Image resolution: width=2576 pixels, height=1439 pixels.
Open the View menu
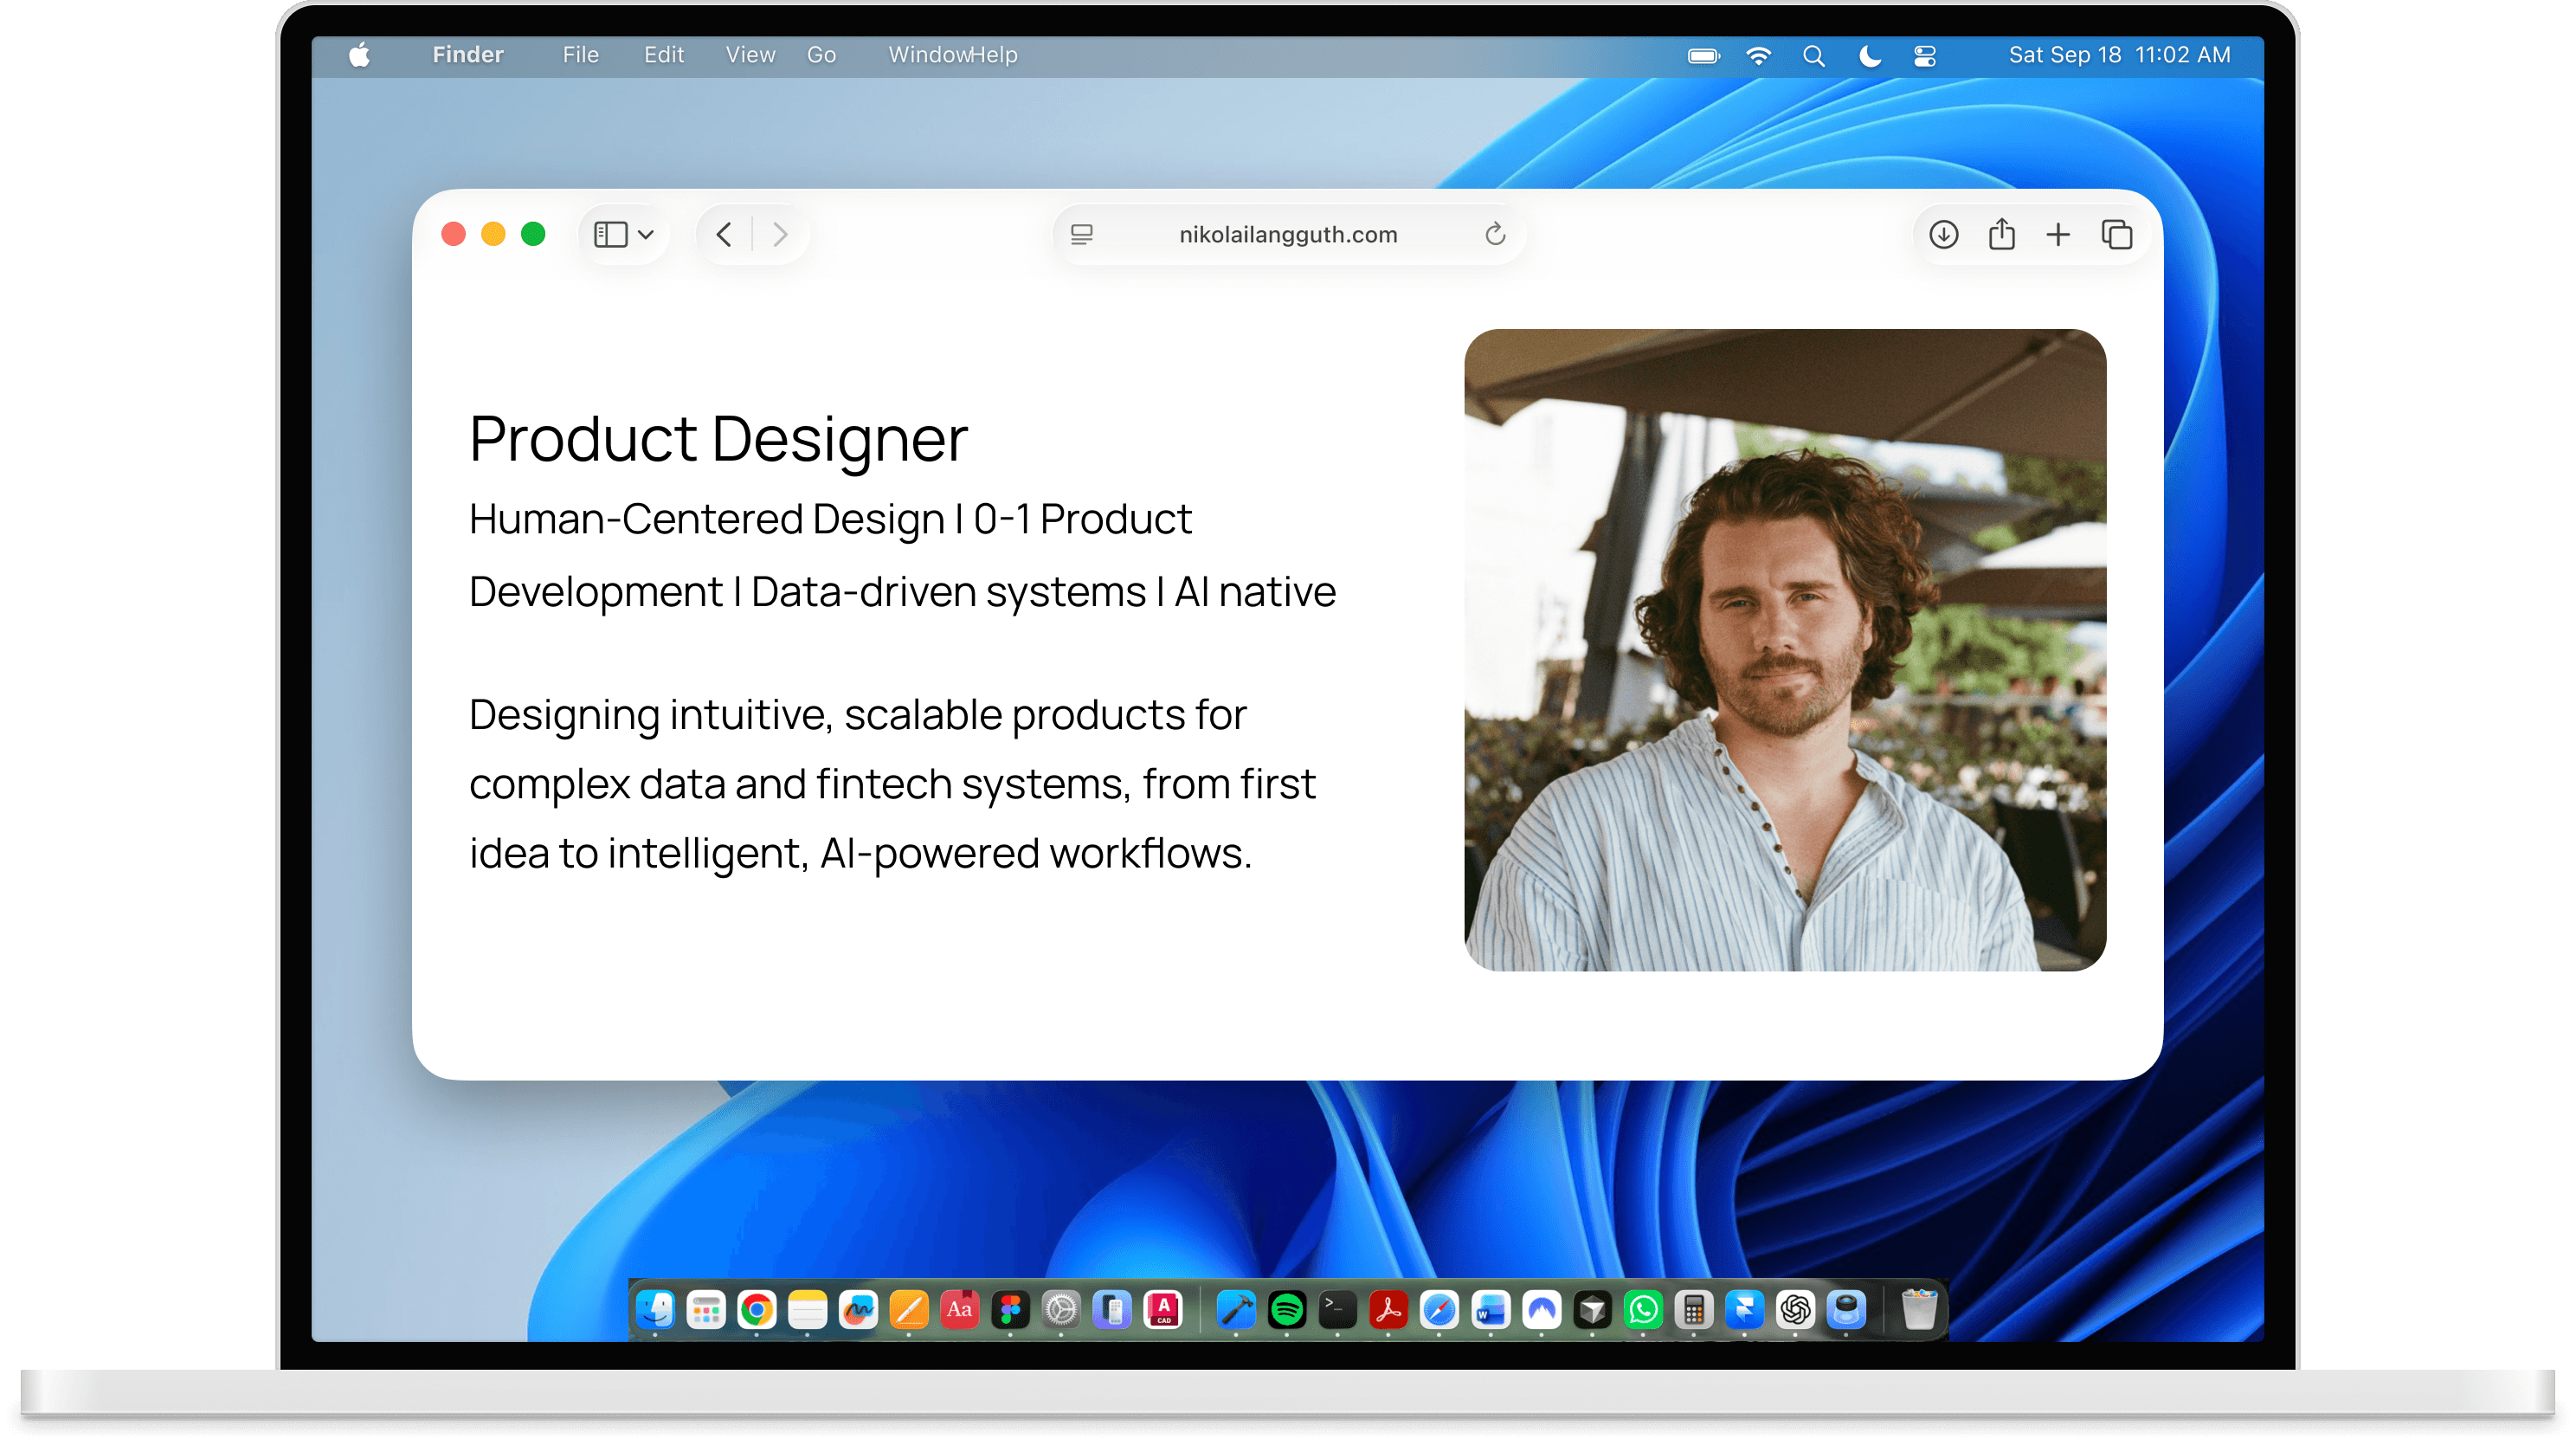[x=750, y=56]
